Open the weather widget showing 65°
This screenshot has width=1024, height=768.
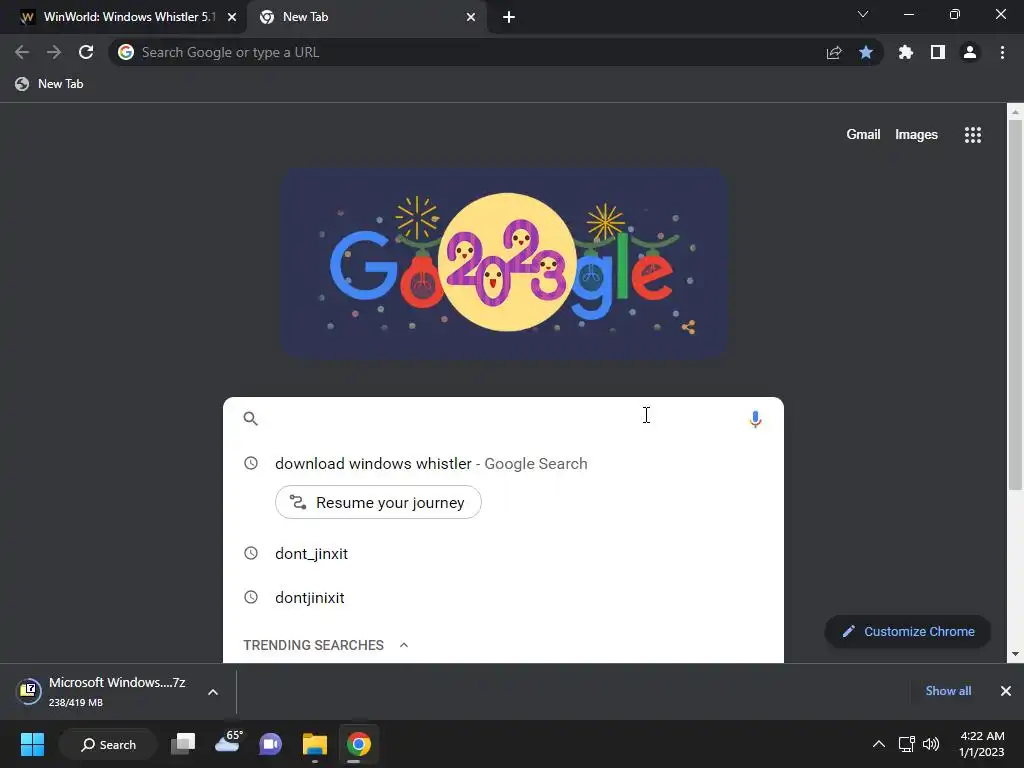(x=229, y=742)
